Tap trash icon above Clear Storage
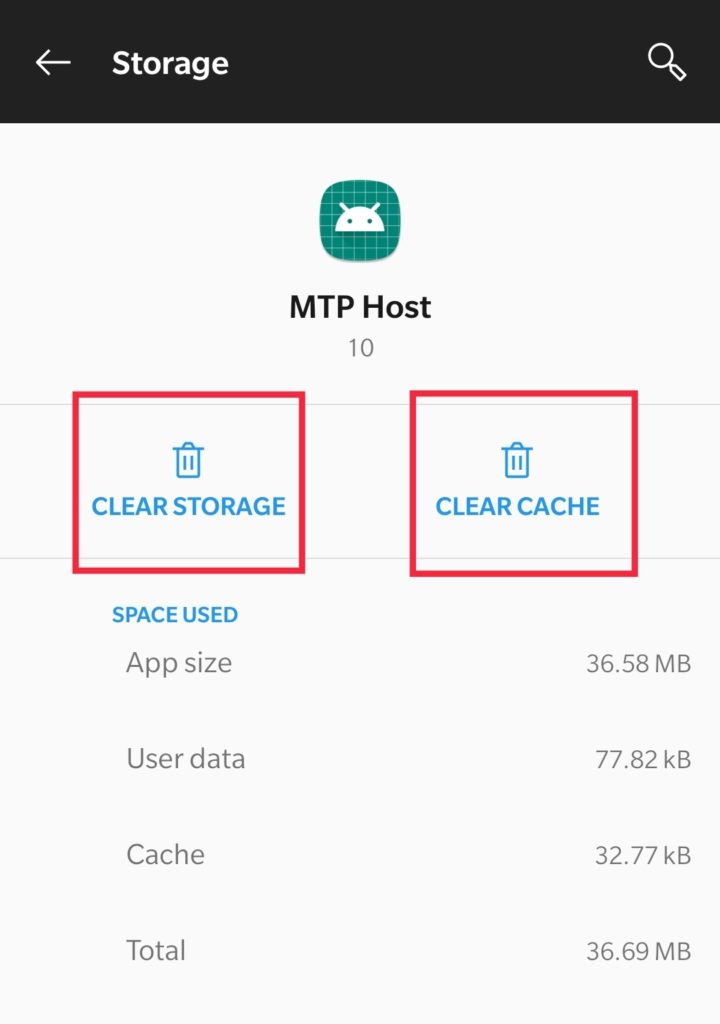This screenshot has width=720, height=1024. (x=188, y=460)
